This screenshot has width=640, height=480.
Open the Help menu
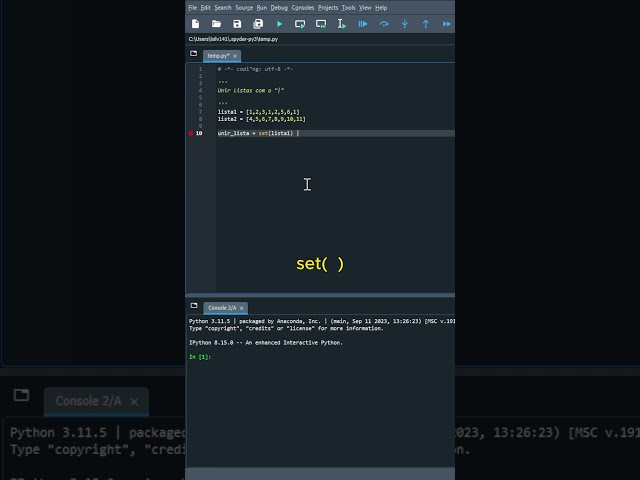coord(381,7)
